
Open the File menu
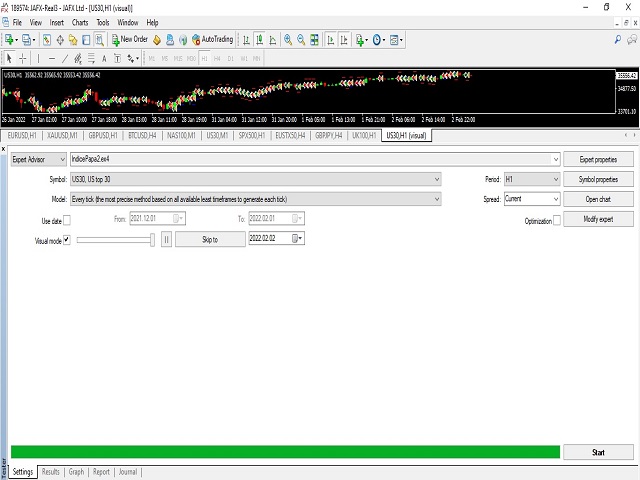17,22
